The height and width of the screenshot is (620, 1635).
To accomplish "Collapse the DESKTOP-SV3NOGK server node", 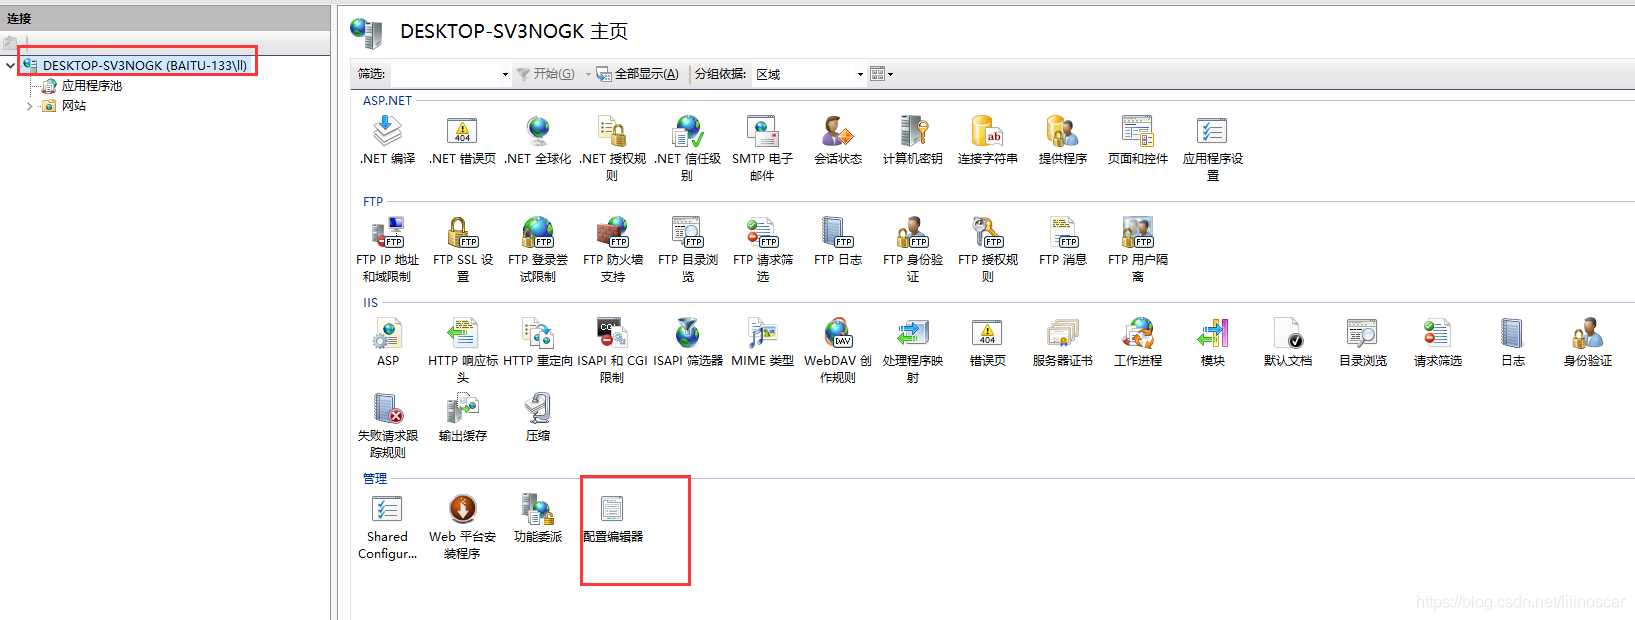I will tap(10, 65).
